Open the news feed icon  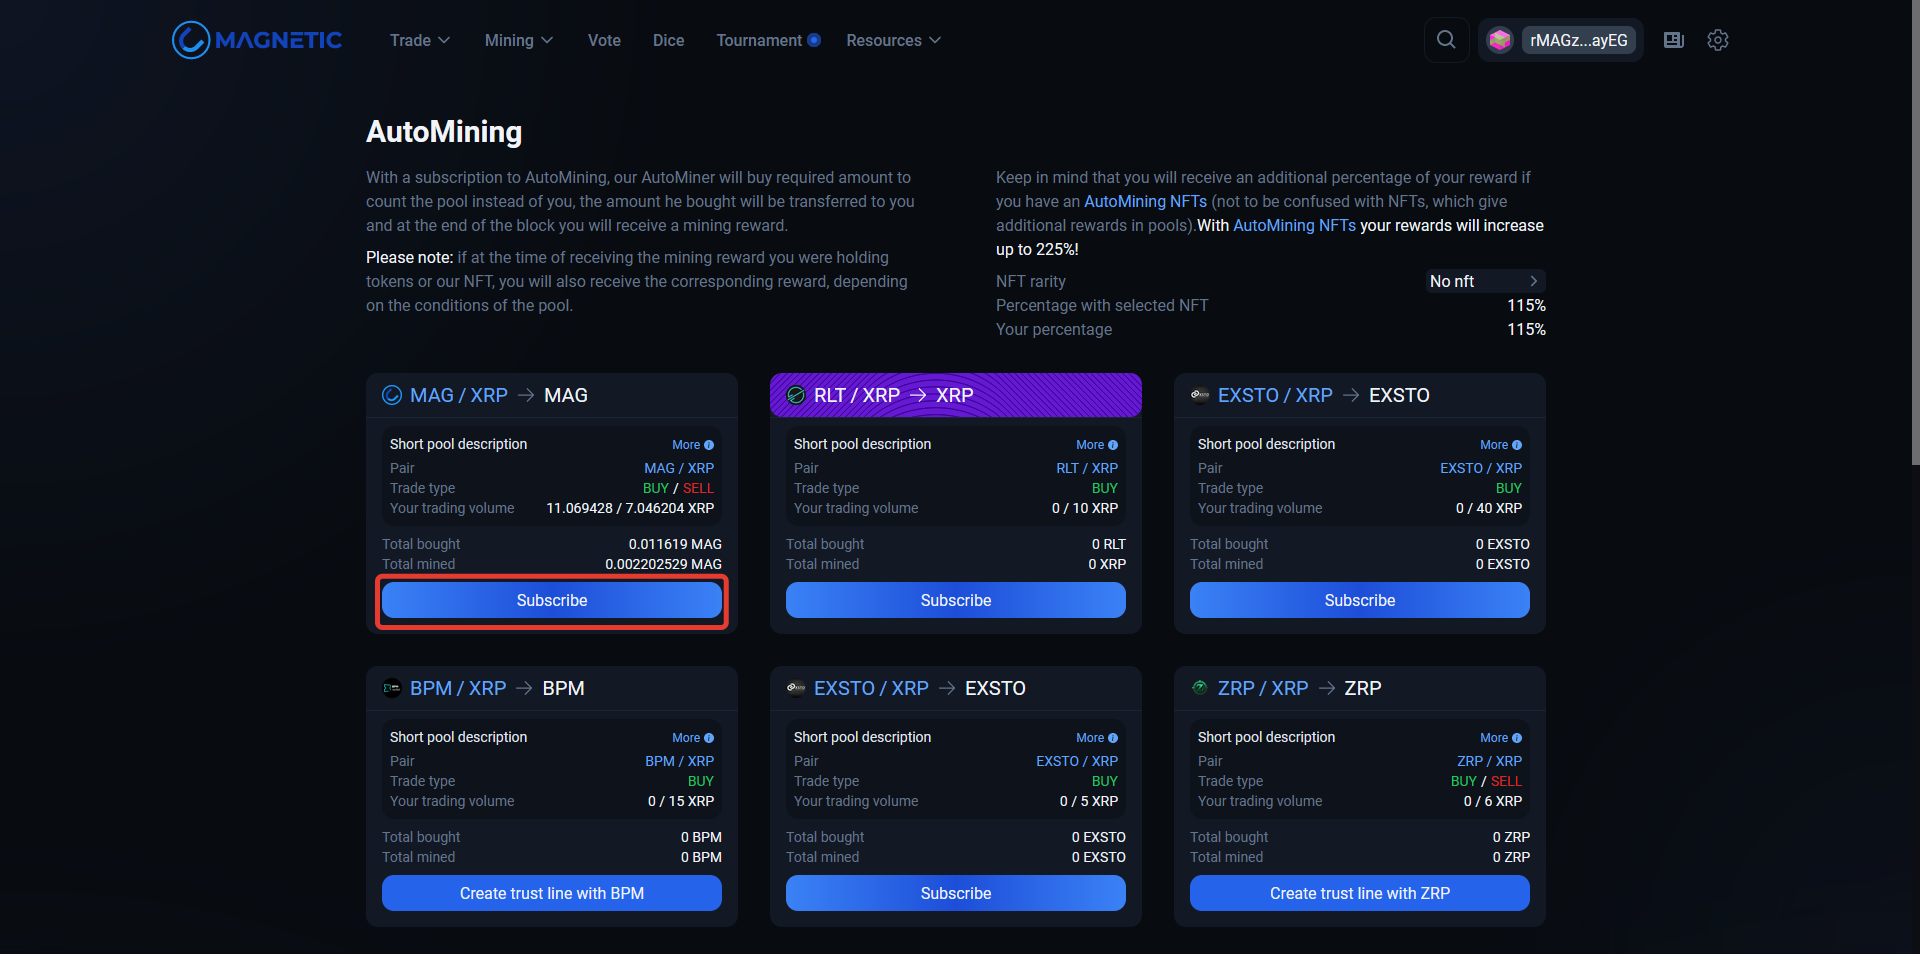click(1674, 40)
